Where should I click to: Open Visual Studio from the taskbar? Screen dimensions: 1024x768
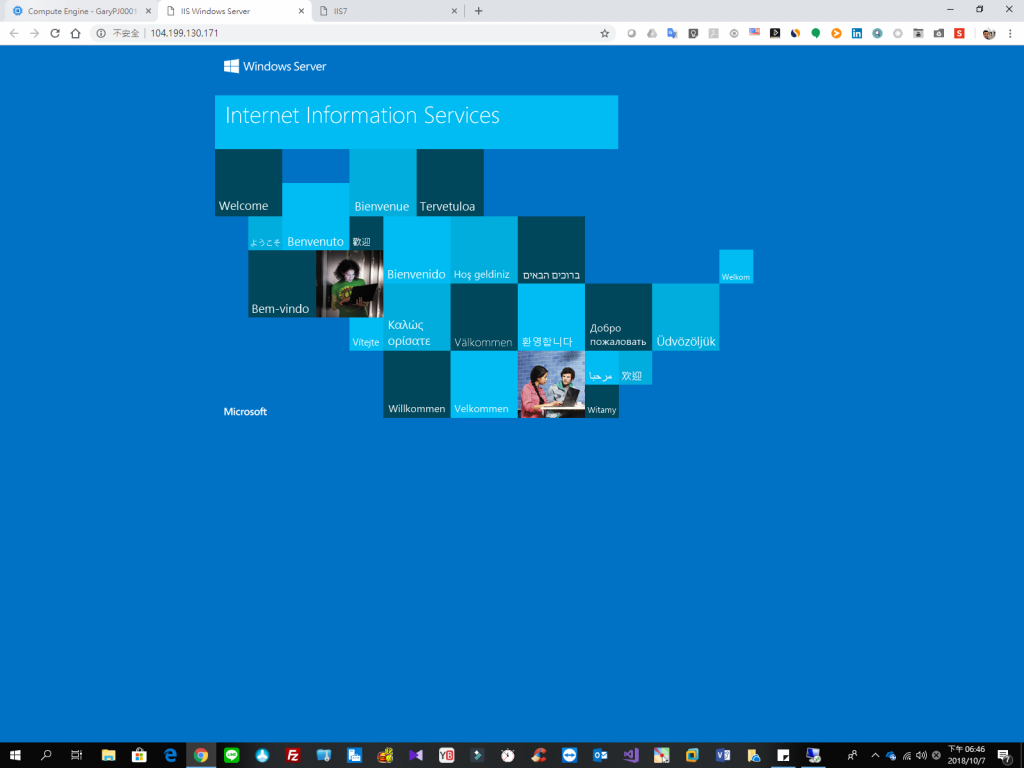tap(630, 755)
